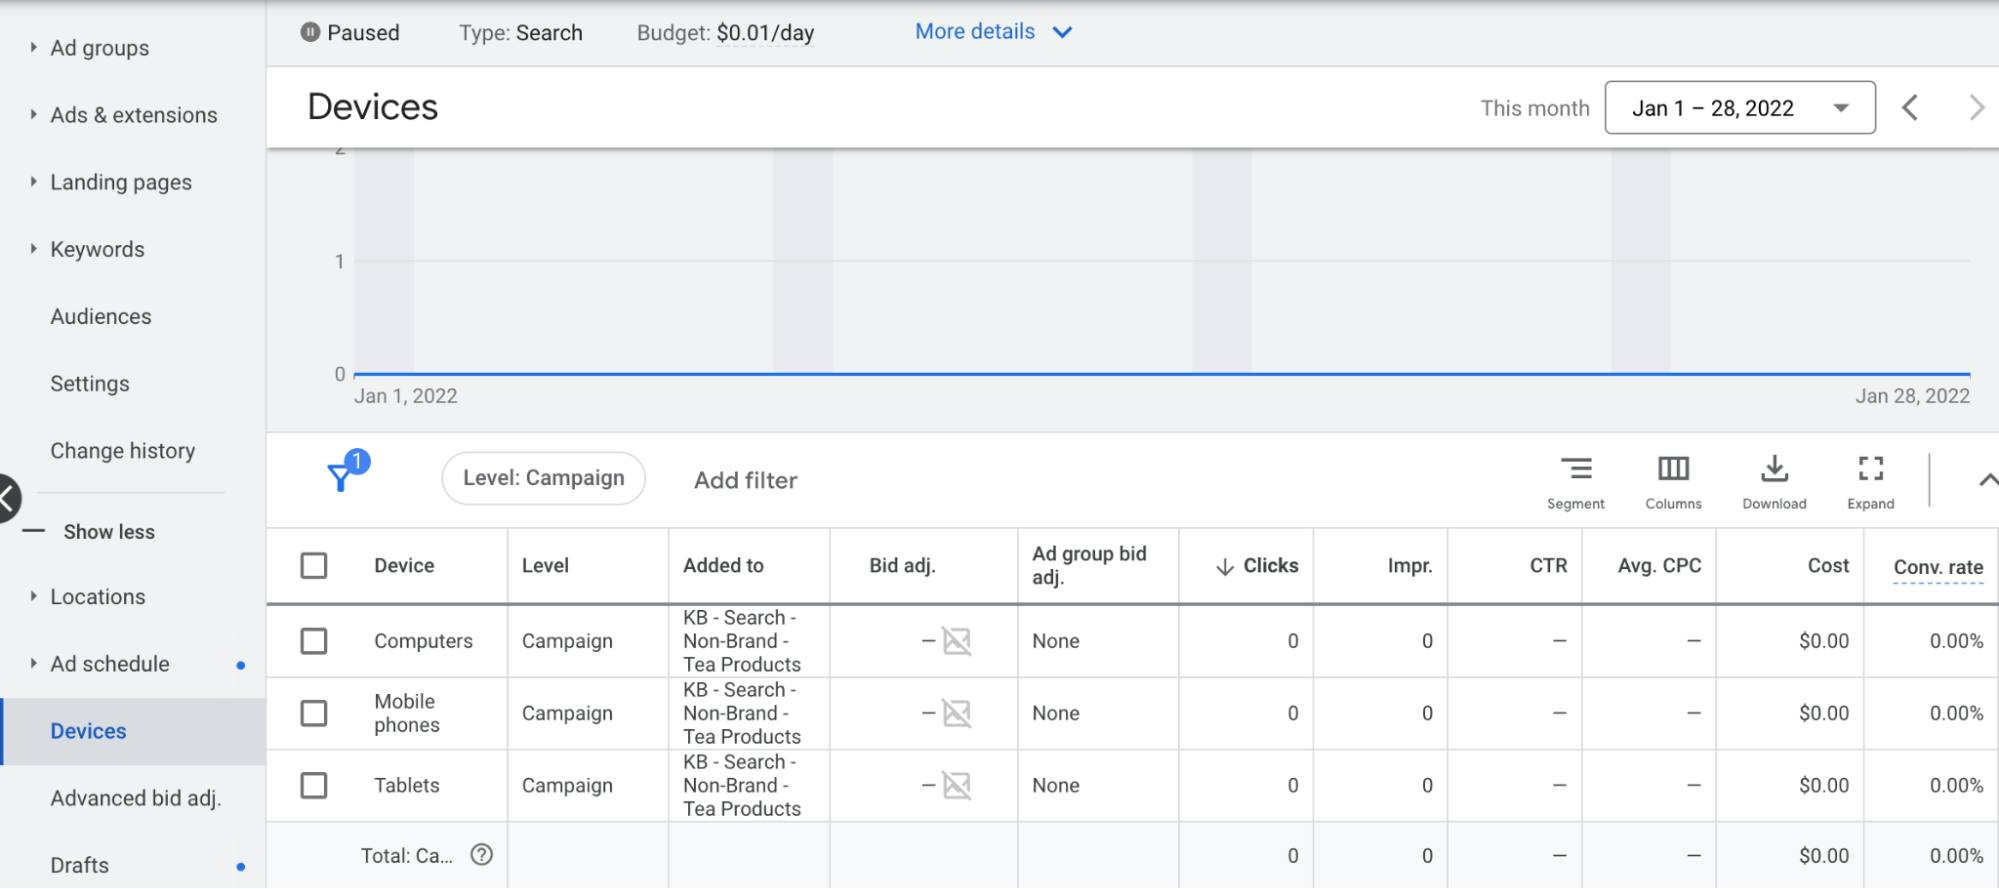Collapse the side navigation panel arrow
Screen dimensions: 1999x889
pos(6,498)
